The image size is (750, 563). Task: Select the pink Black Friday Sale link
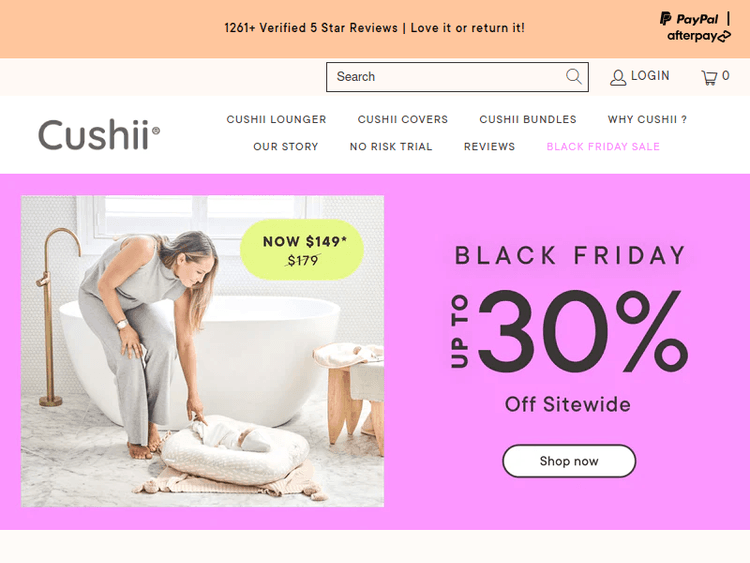click(x=603, y=146)
